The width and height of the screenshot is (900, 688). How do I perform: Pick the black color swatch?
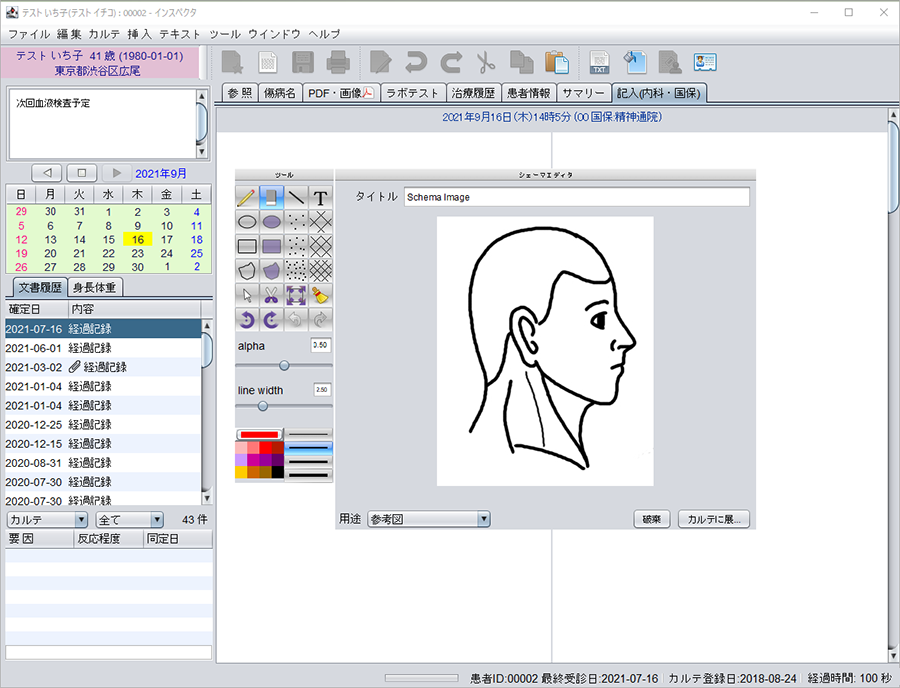click(x=278, y=473)
